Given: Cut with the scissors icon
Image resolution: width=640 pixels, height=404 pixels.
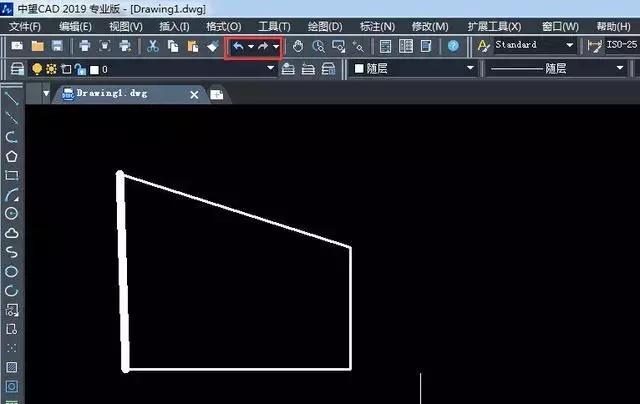Looking at the screenshot, I should click(x=153, y=46).
